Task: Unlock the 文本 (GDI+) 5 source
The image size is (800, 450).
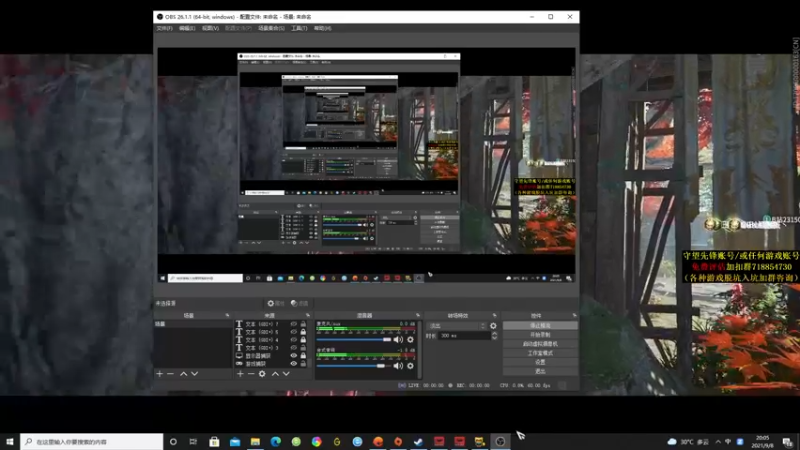Action: [x=303, y=332]
